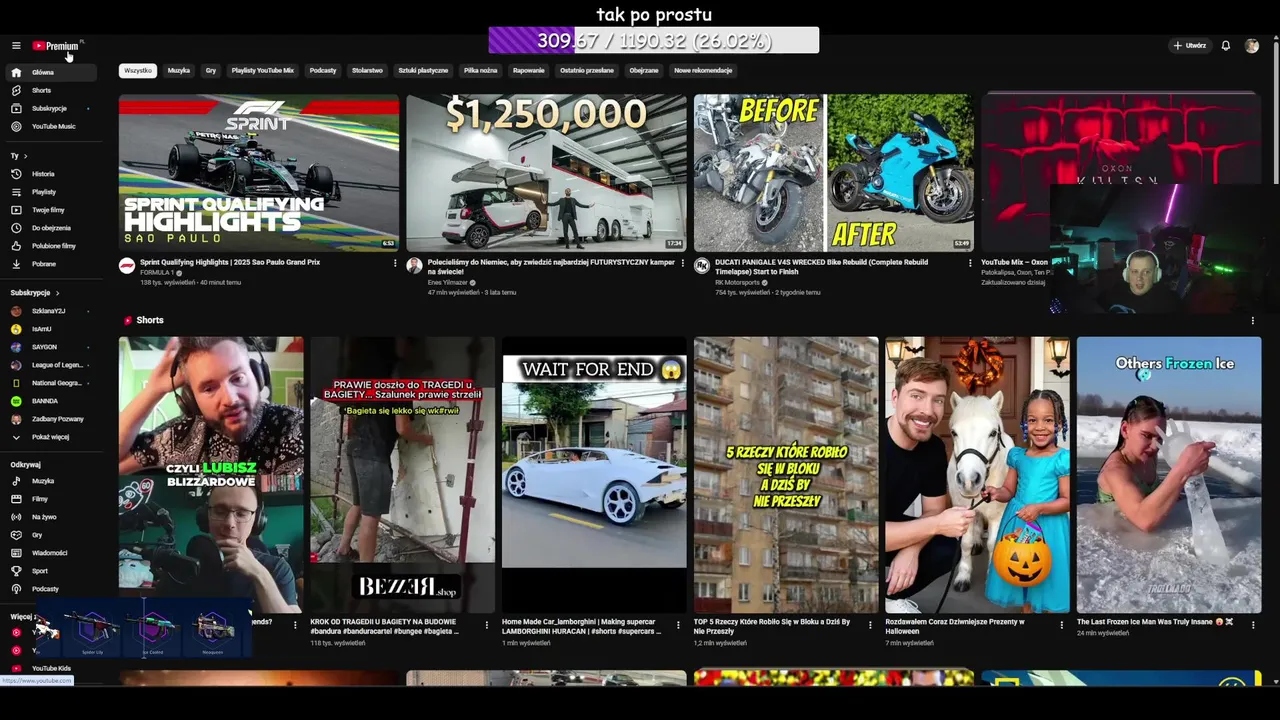The width and height of the screenshot is (1280, 720).
Task: Play the BEFORE AFTER Ducati thumbnail
Action: [834, 172]
